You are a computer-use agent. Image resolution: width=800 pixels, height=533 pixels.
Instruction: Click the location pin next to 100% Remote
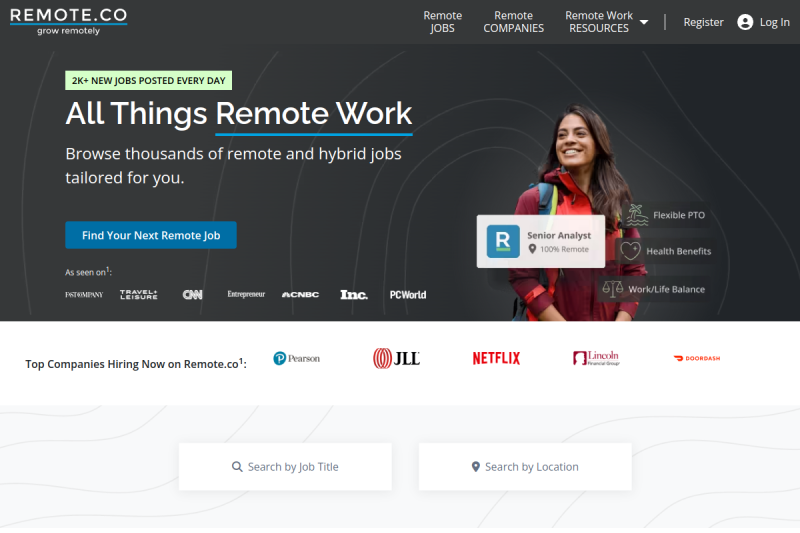(x=532, y=249)
